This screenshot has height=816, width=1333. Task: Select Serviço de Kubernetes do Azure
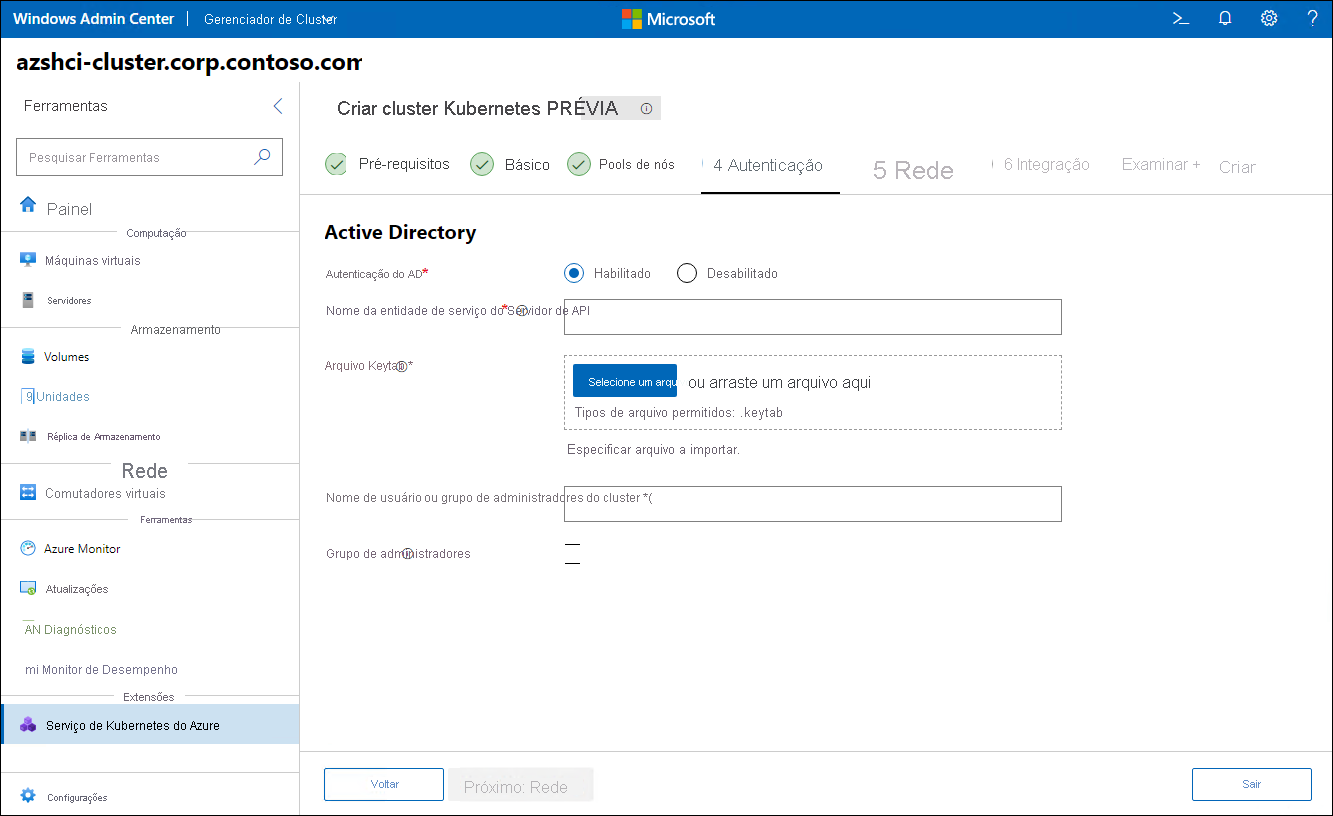[x=150, y=724]
